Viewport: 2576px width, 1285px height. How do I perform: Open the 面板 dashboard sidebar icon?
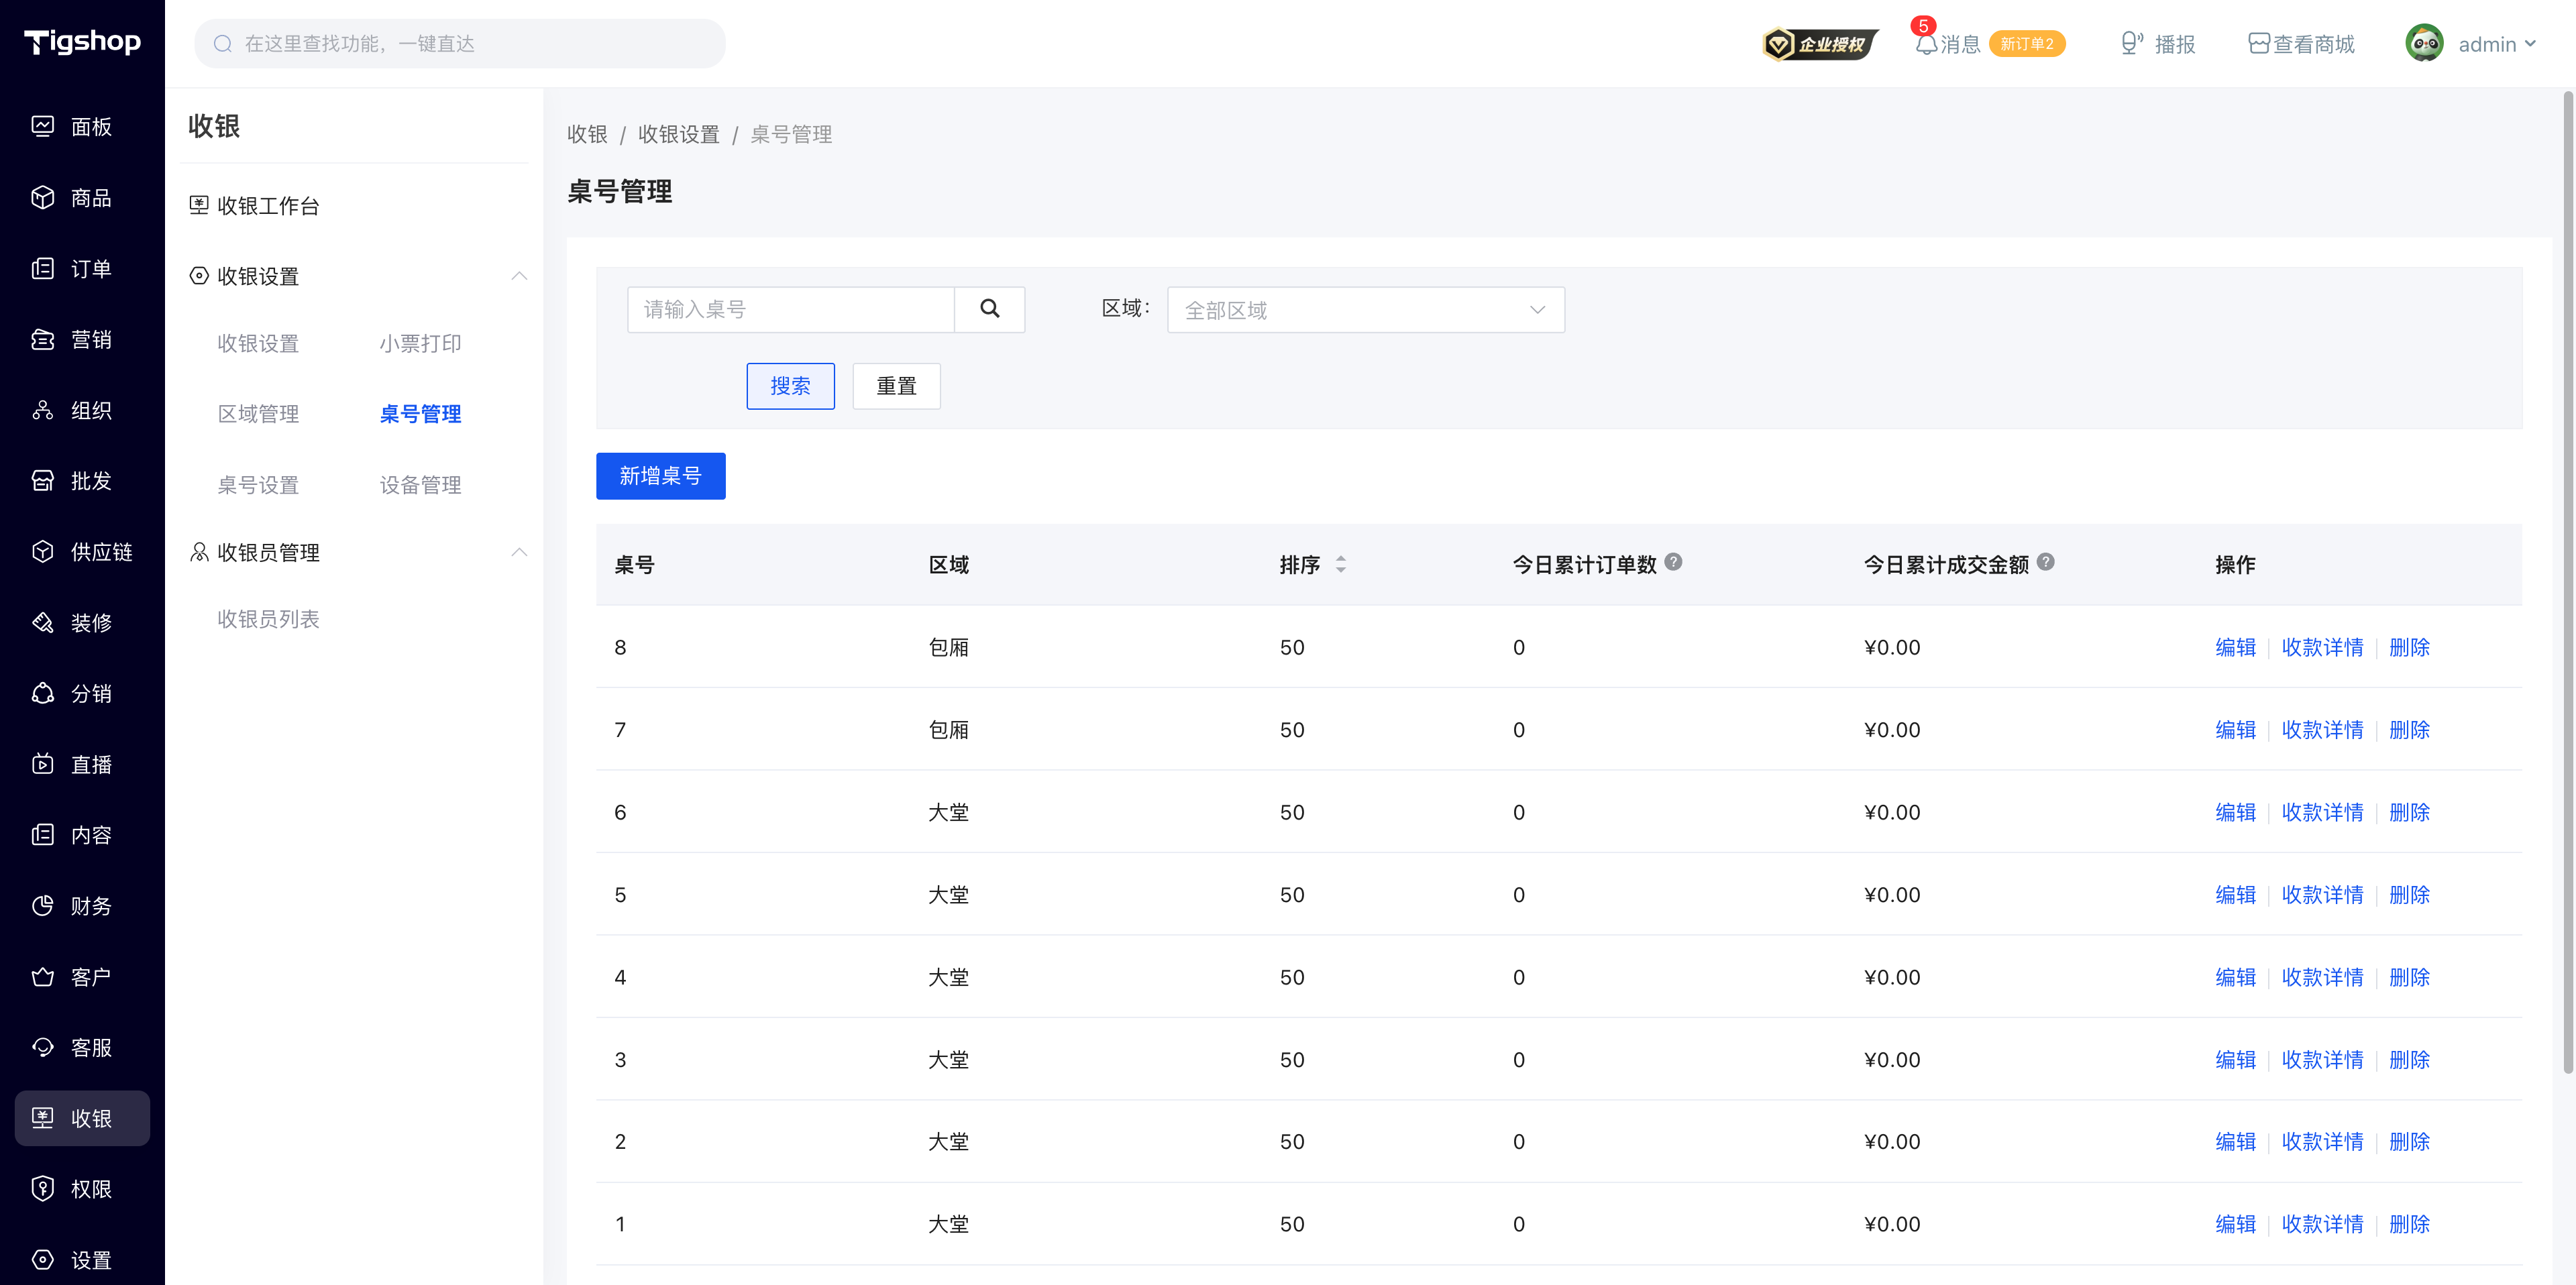click(43, 126)
